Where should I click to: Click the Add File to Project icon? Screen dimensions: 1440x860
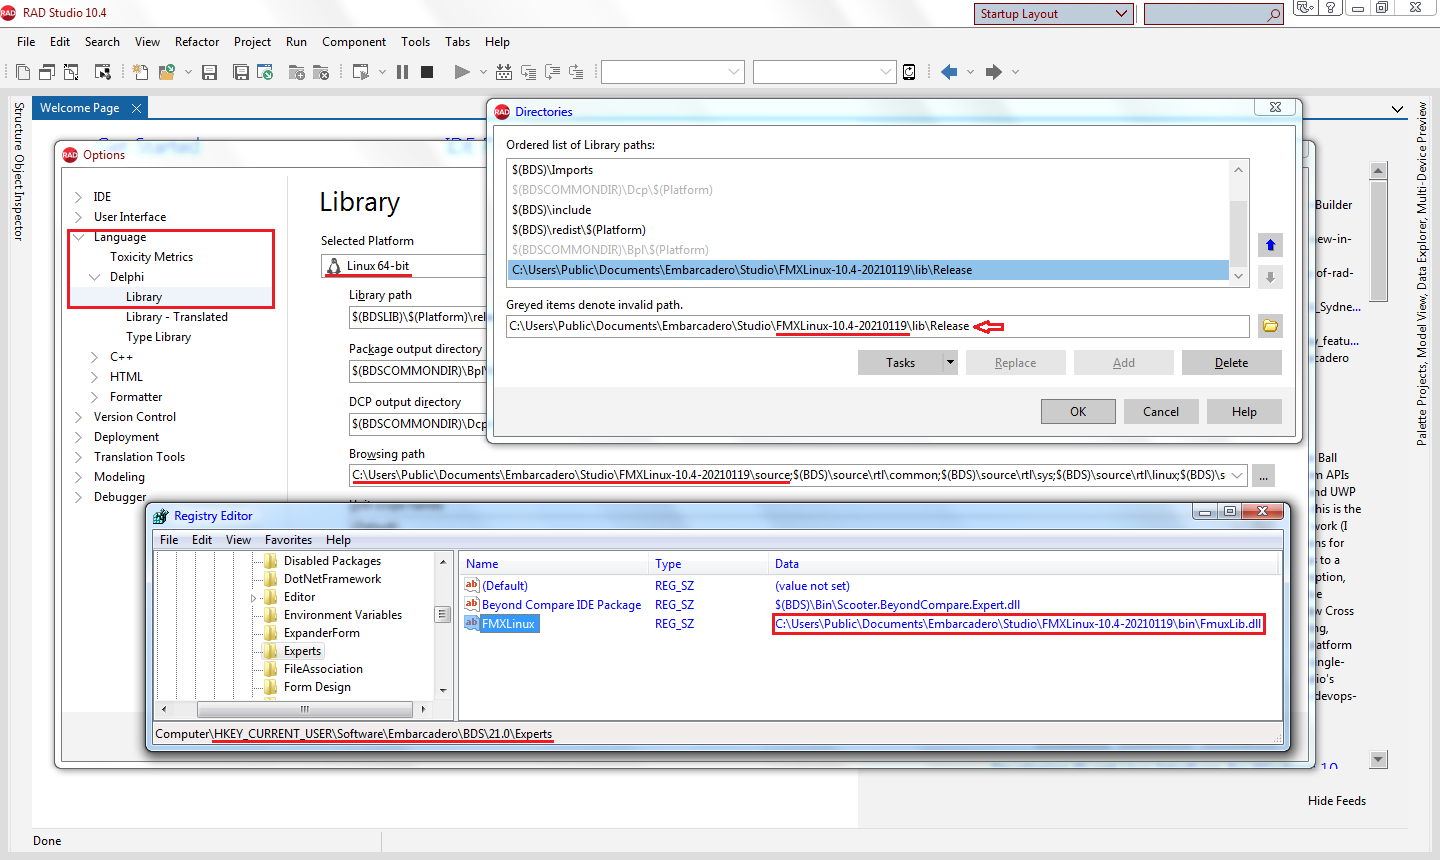296,72
